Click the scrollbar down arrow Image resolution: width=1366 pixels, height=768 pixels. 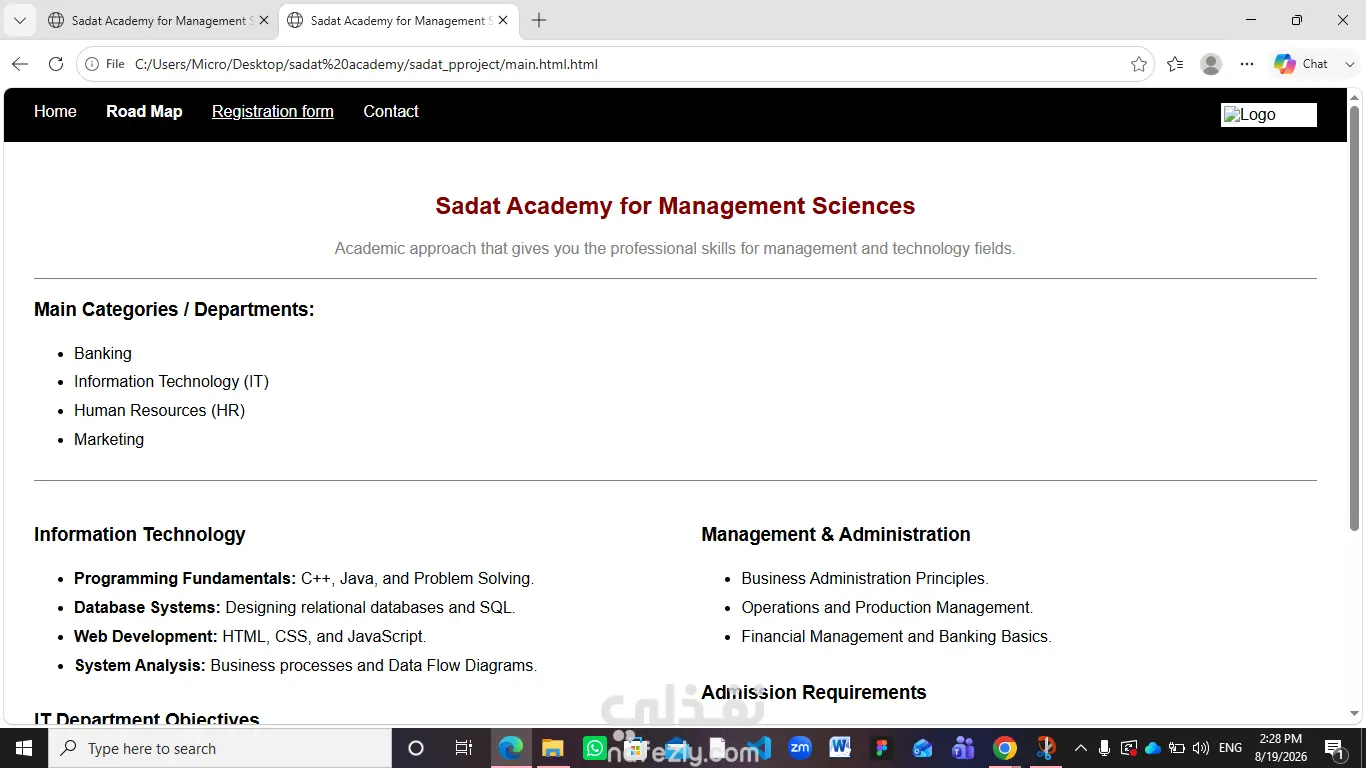[1355, 714]
